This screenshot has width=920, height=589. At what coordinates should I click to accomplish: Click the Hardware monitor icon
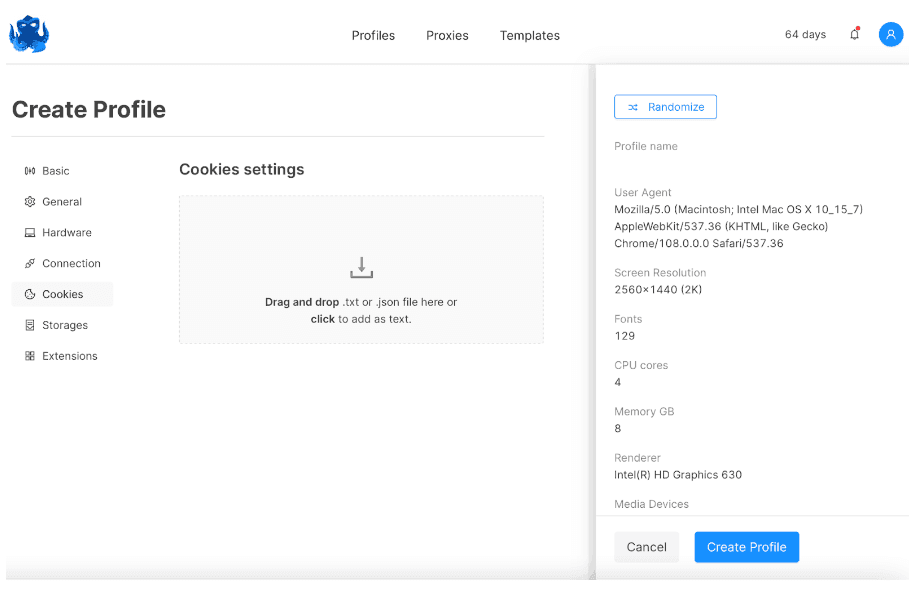tap(30, 233)
